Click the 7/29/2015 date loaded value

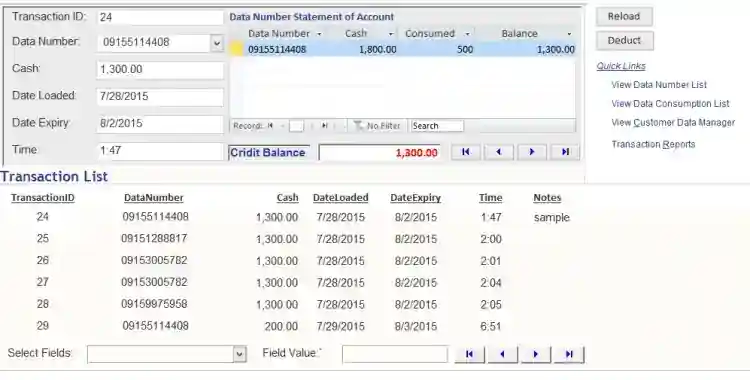coord(341,326)
